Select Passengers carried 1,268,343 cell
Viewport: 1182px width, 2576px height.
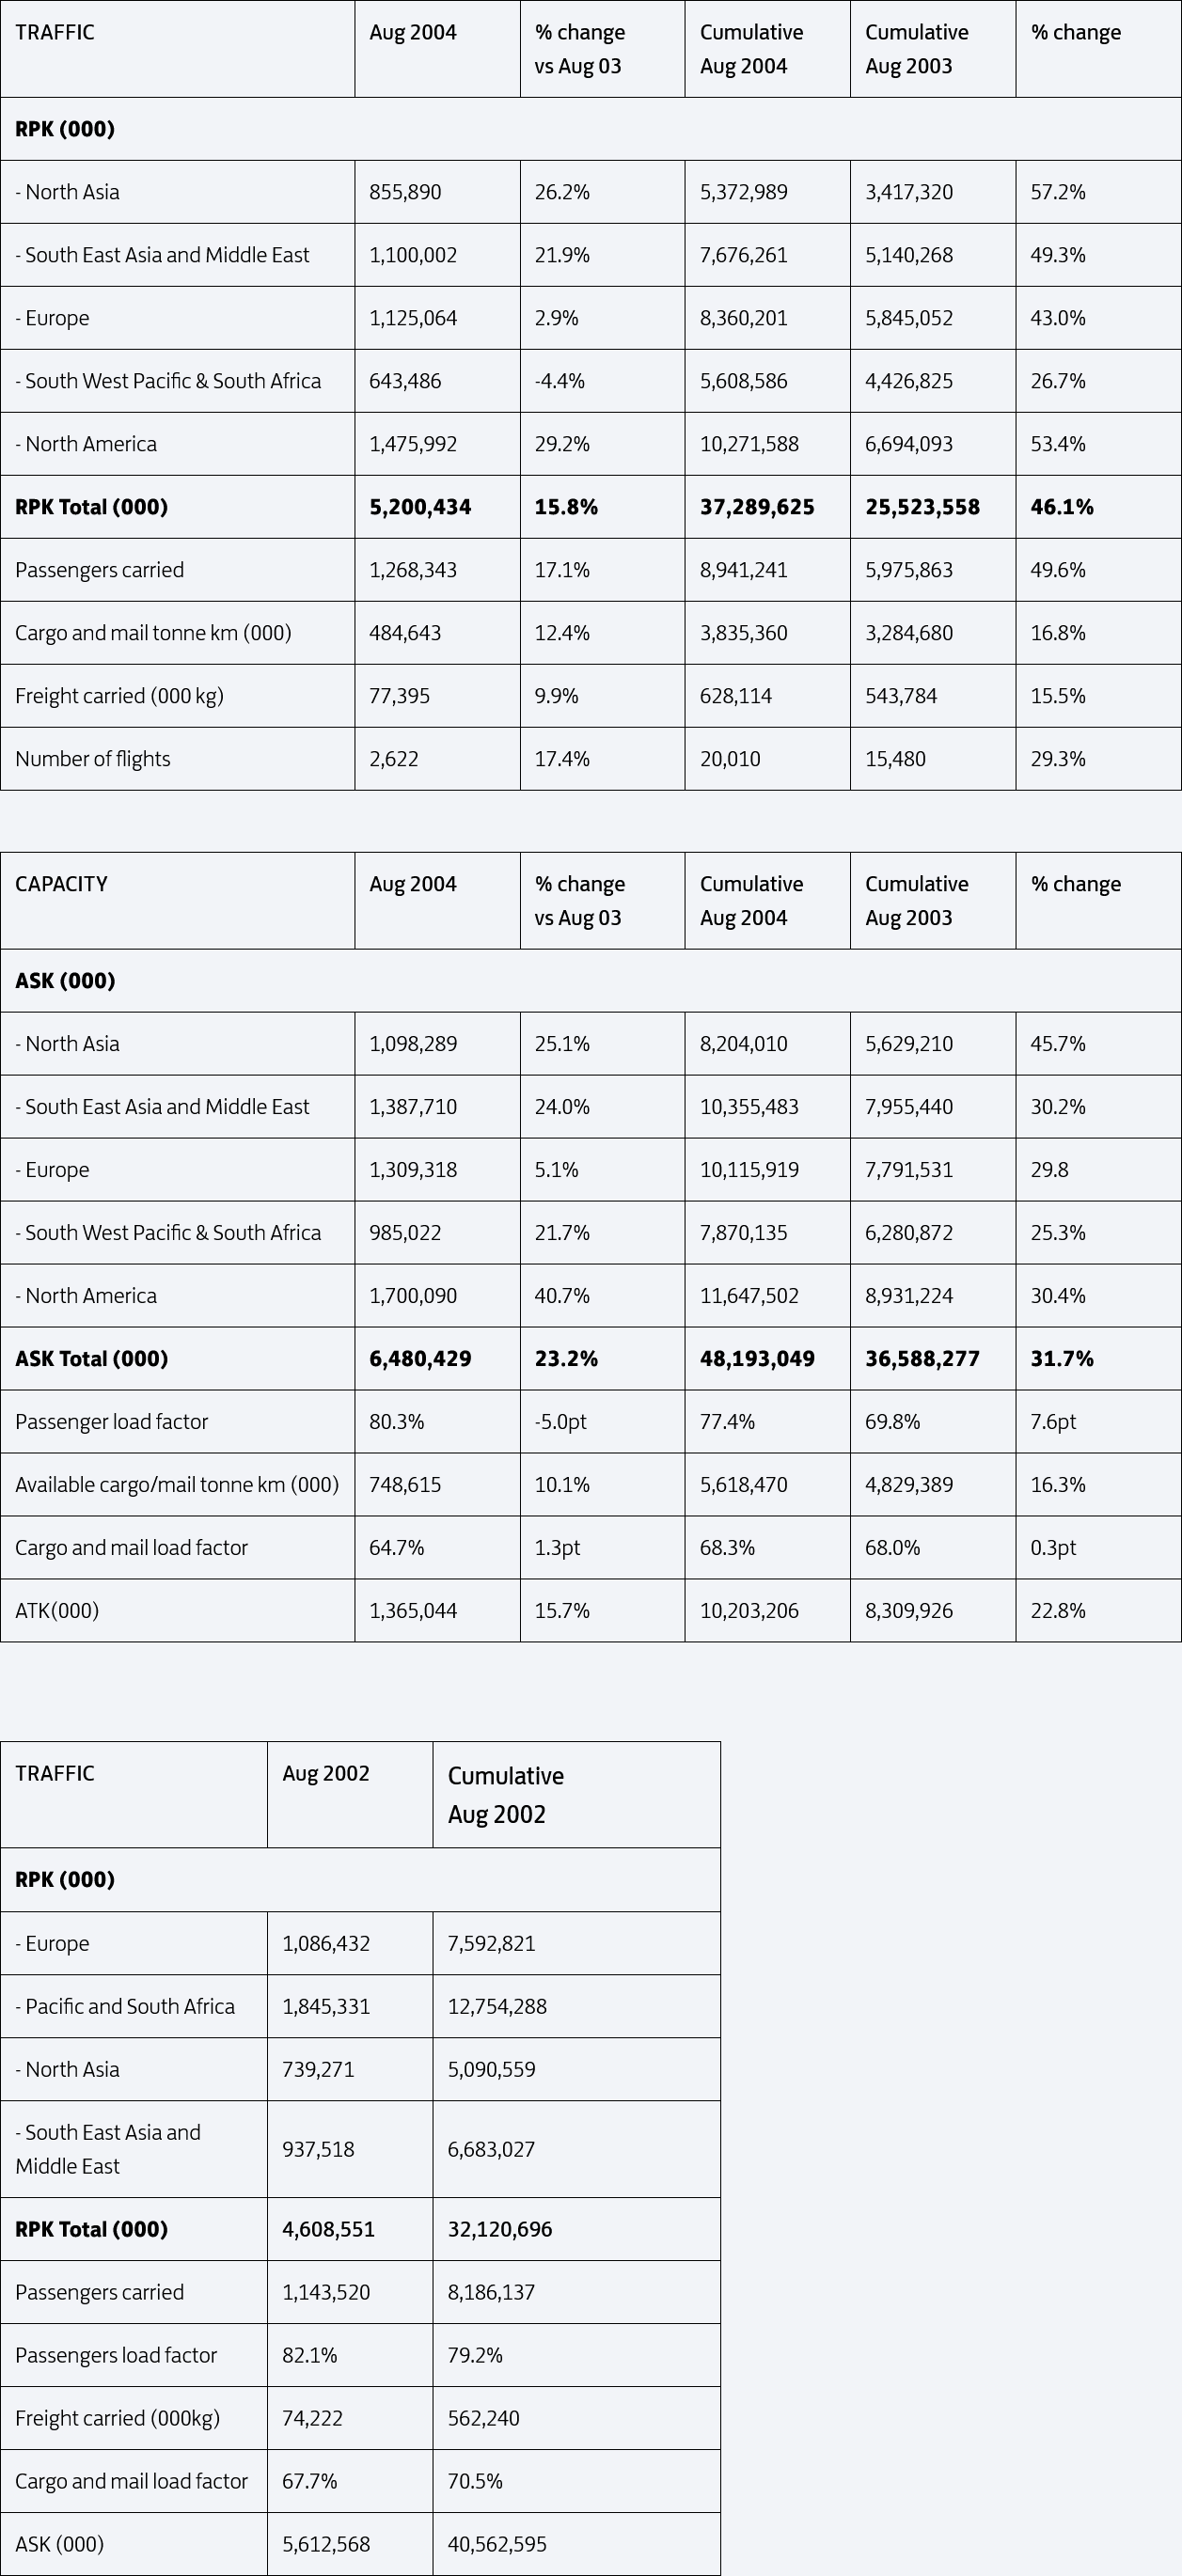click(437, 570)
